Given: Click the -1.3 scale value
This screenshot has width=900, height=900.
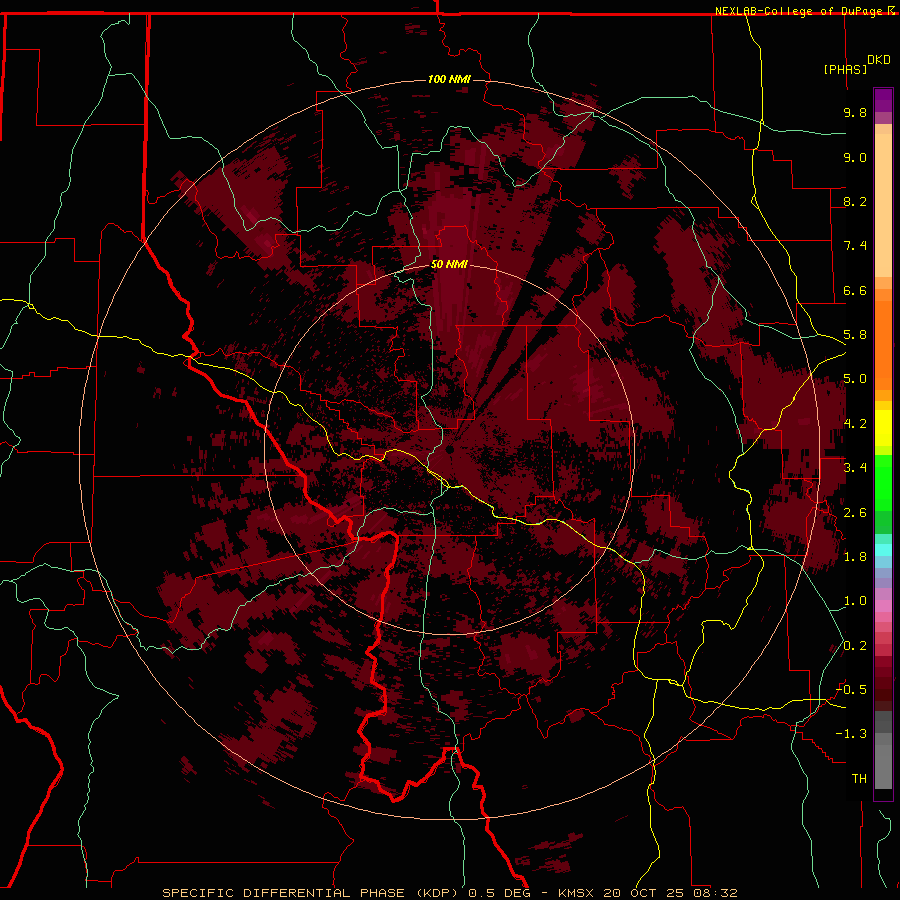Looking at the screenshot, I should pyautogui.click(x=851, y=734).
